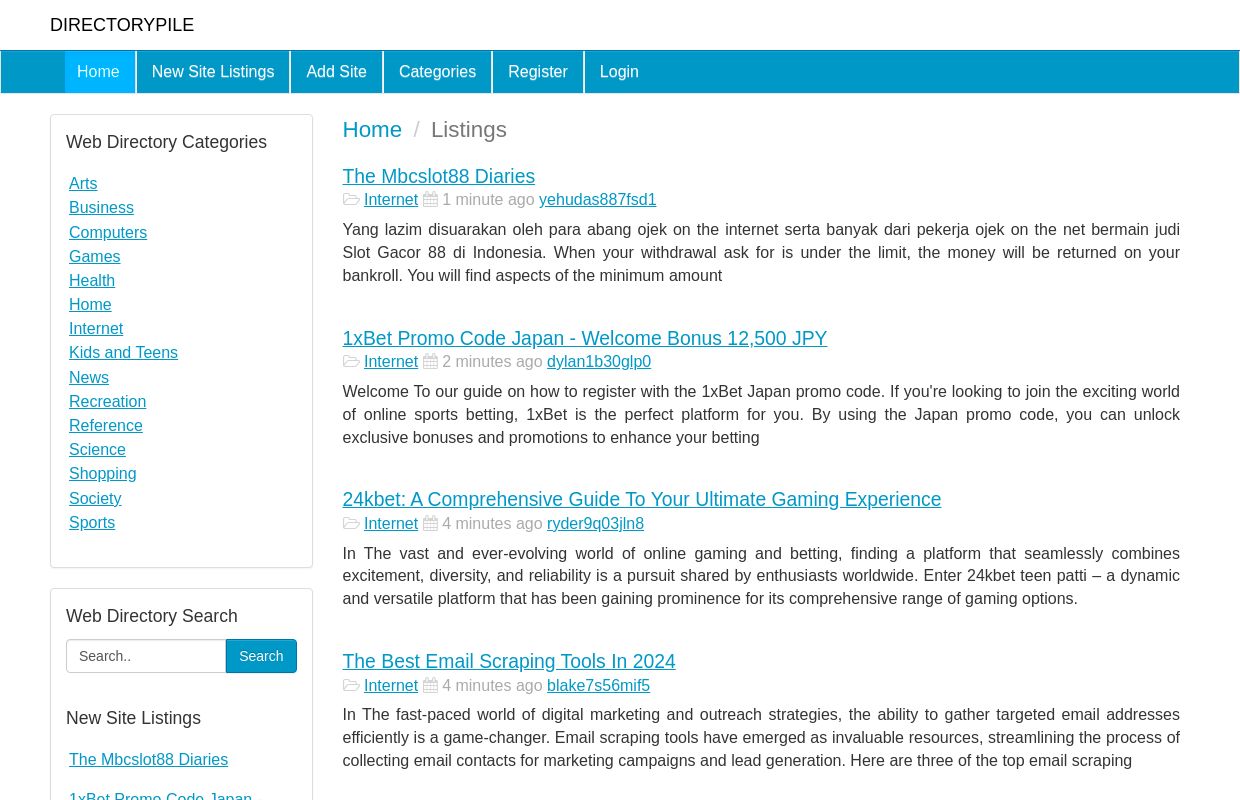This screenshot has height=800, width=1240.
Task: Open the Shopping category link
Action: point(102,474)
